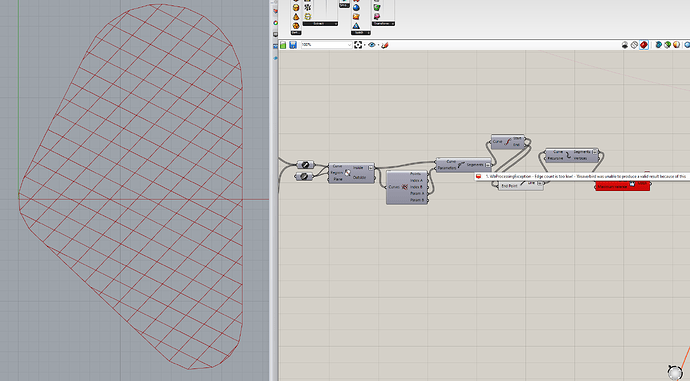Click the blue triangle mesh component icon

click(356, 26)
